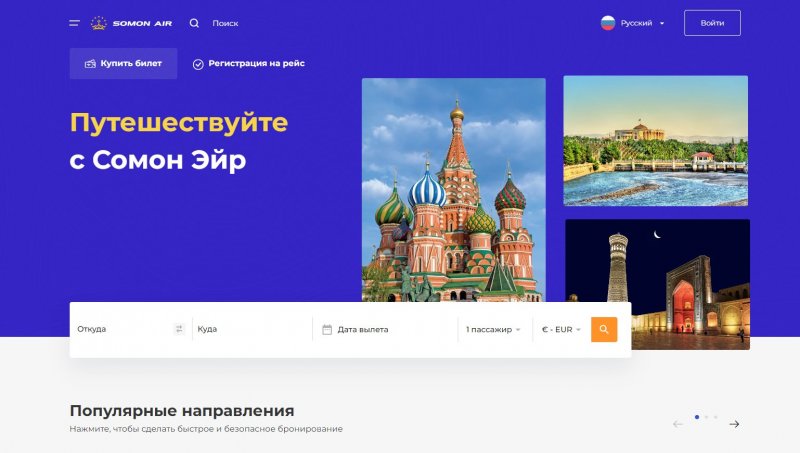
Task: Click the Russian flag icon
Action: 608,23
